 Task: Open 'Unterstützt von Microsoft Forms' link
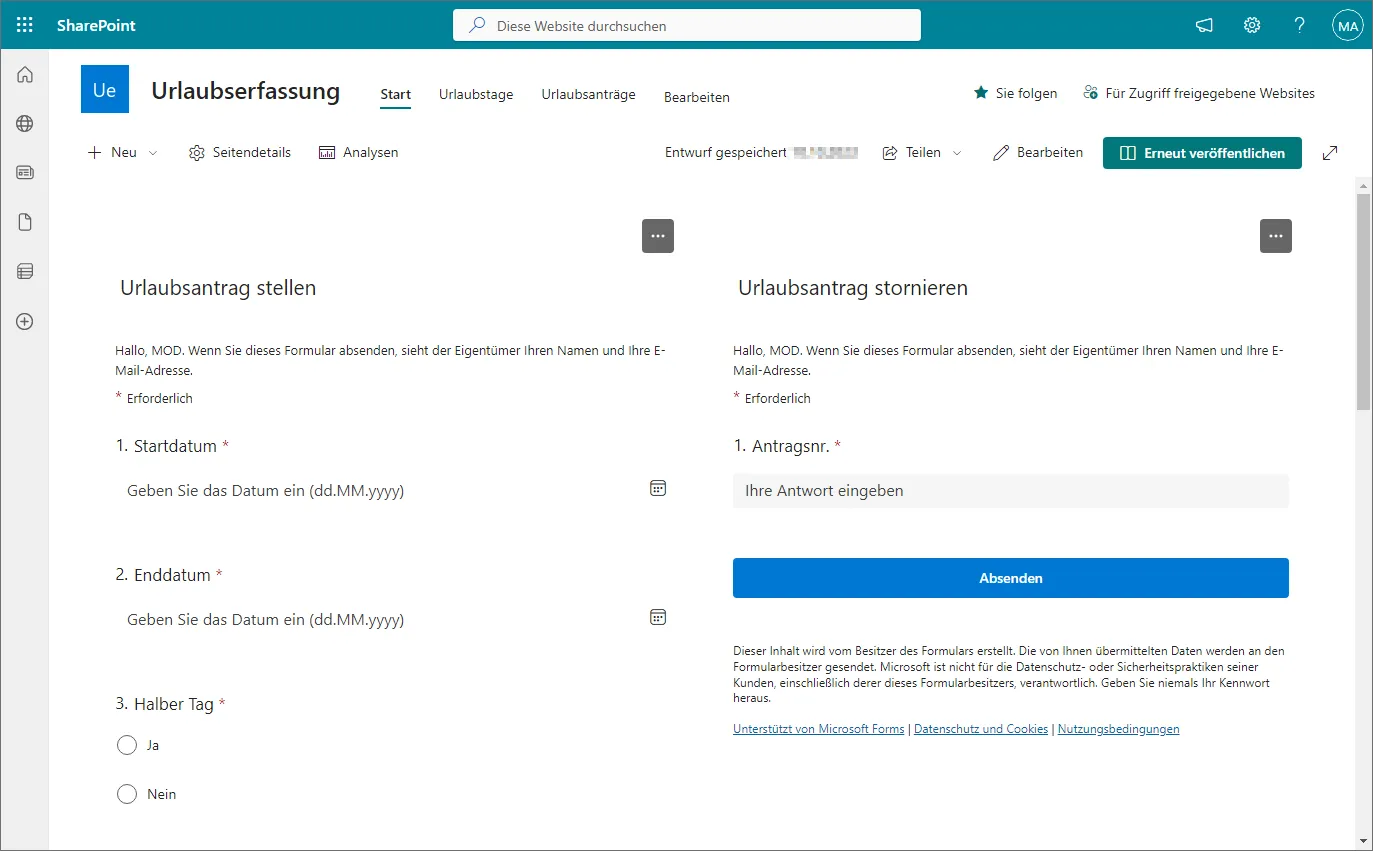(819, 729)
